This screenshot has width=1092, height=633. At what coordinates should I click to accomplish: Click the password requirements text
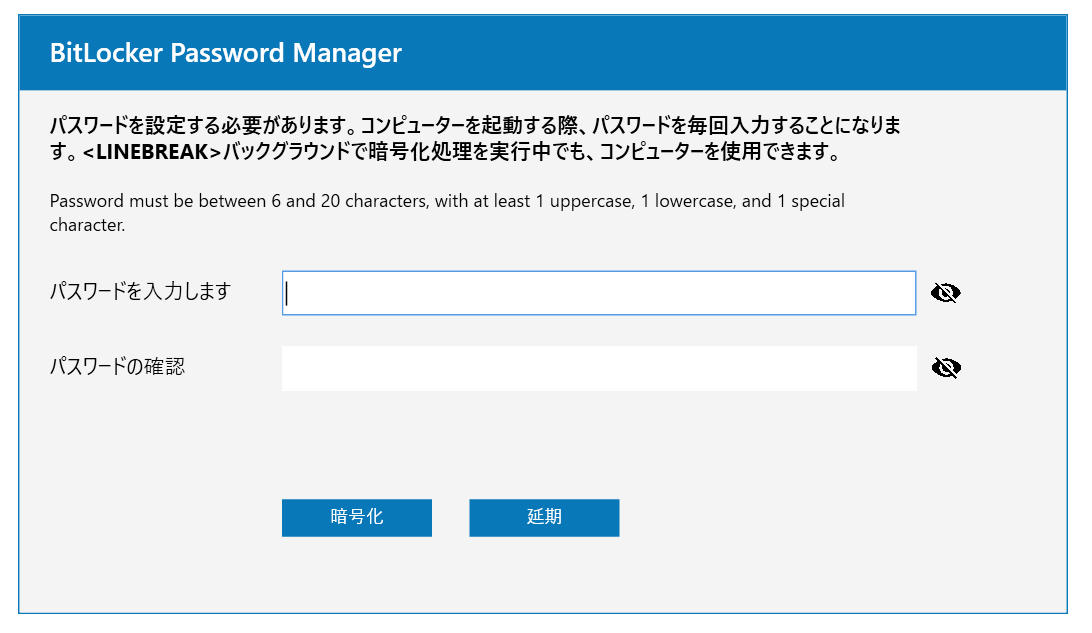pos(447,212)
